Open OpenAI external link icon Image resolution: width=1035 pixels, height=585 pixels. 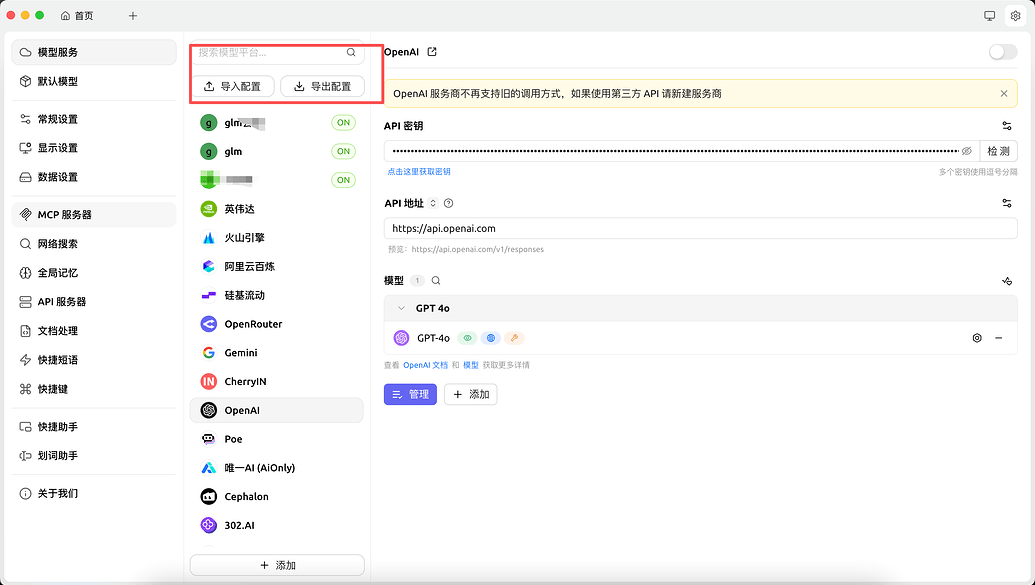point(432,52)
